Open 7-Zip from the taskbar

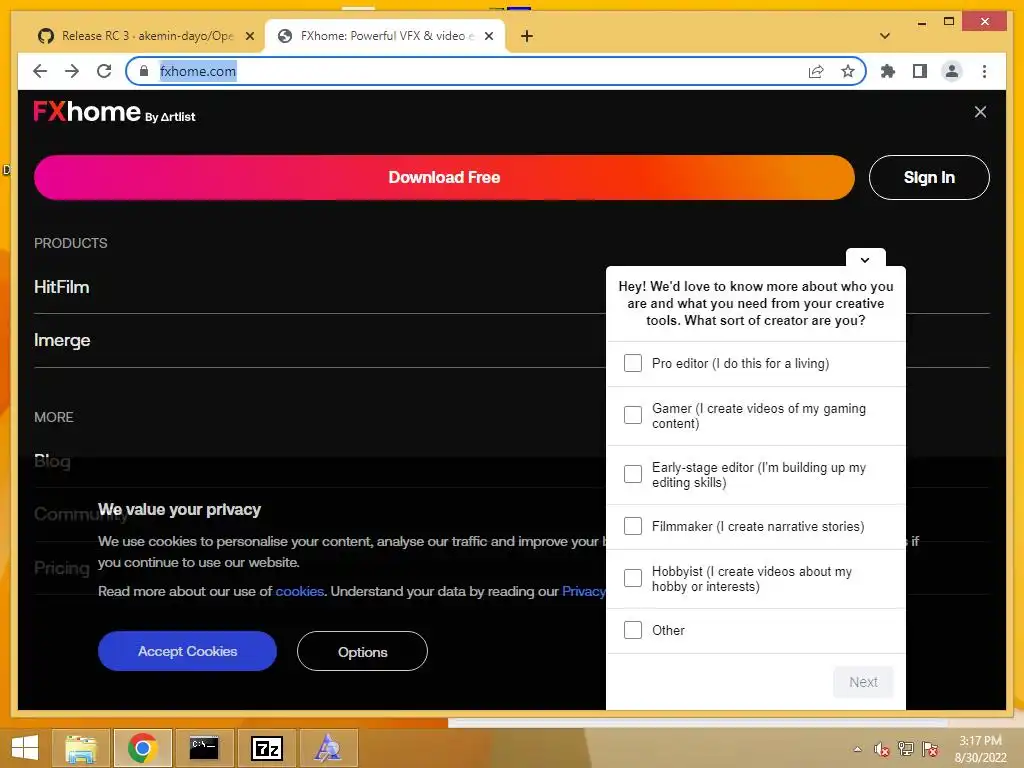point(266,748)
